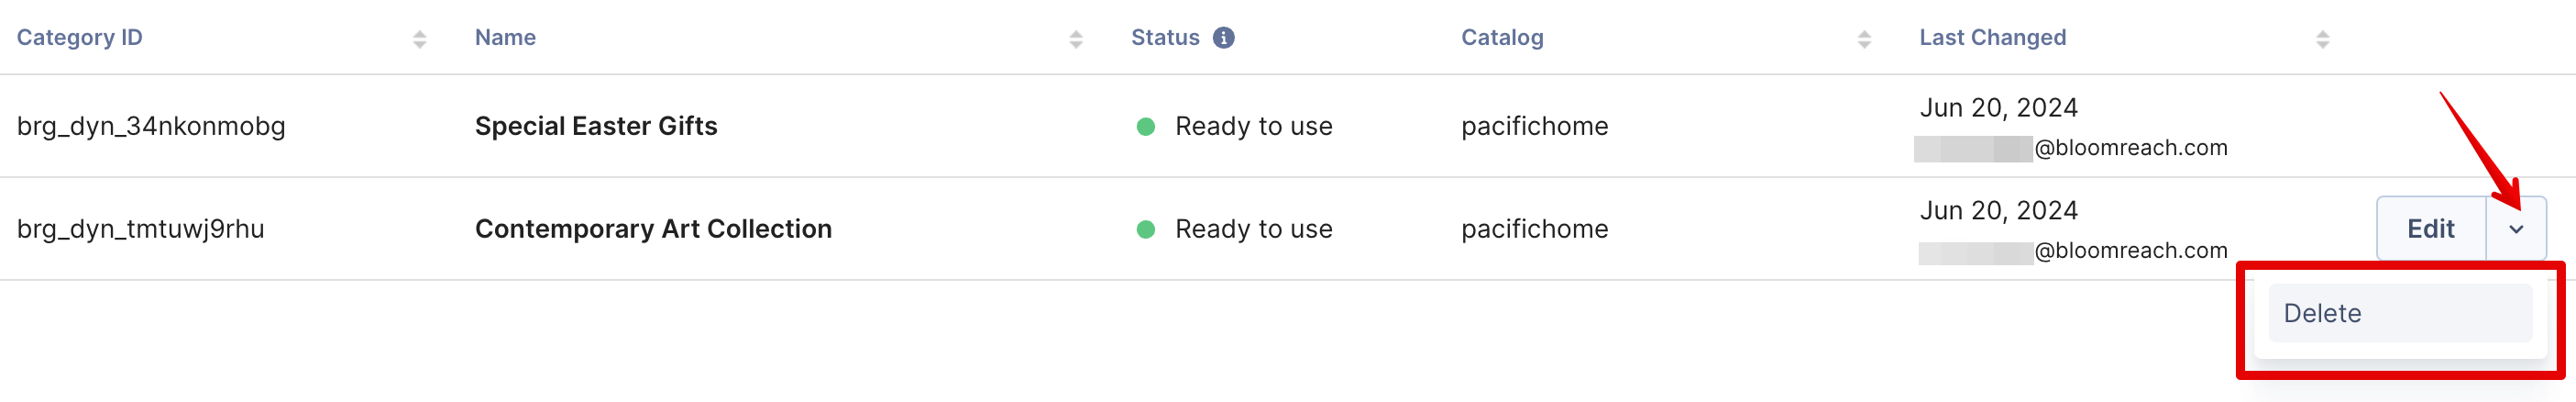Sort by Name column arrows

tap(1076, 39)
